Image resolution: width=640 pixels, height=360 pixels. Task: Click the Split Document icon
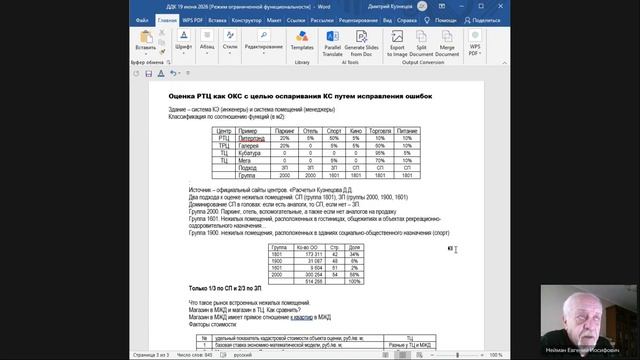tap(421, 36)
